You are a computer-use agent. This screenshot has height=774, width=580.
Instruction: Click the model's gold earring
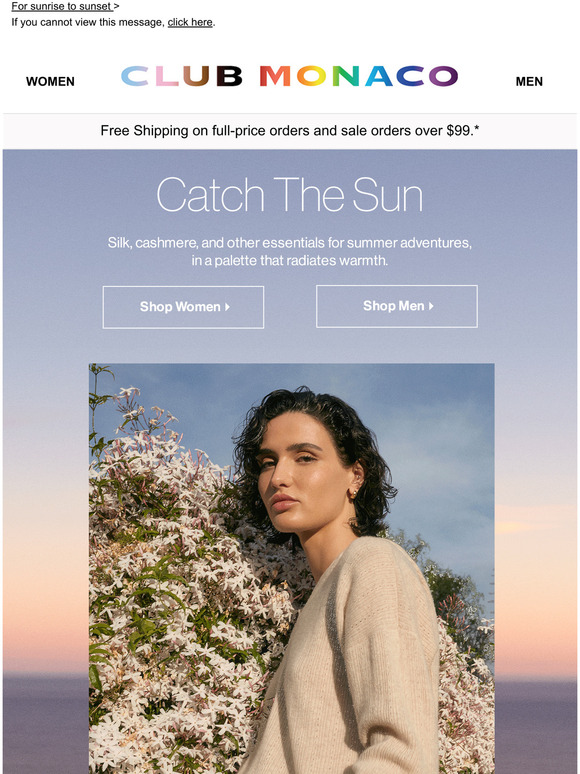click(x=352, y=492)
